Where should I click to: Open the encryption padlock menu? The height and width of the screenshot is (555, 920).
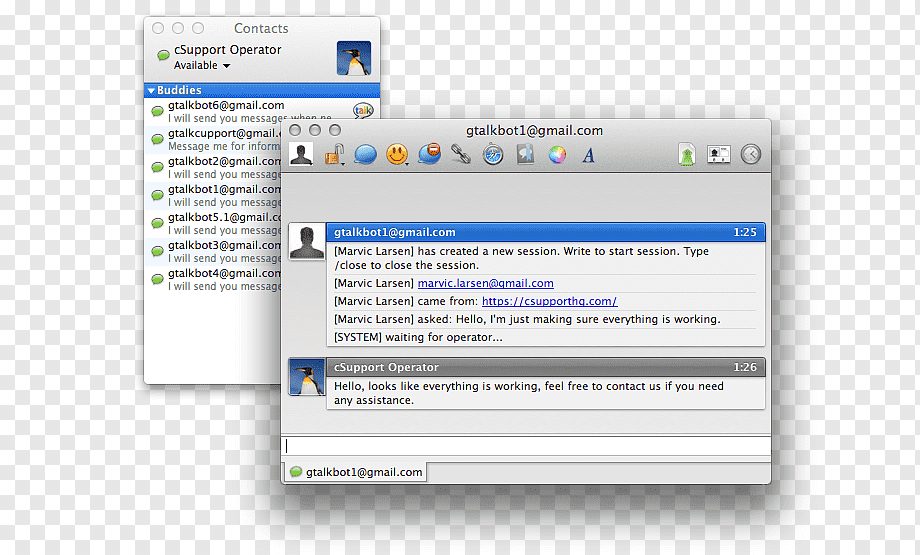(x=333, y=155)
